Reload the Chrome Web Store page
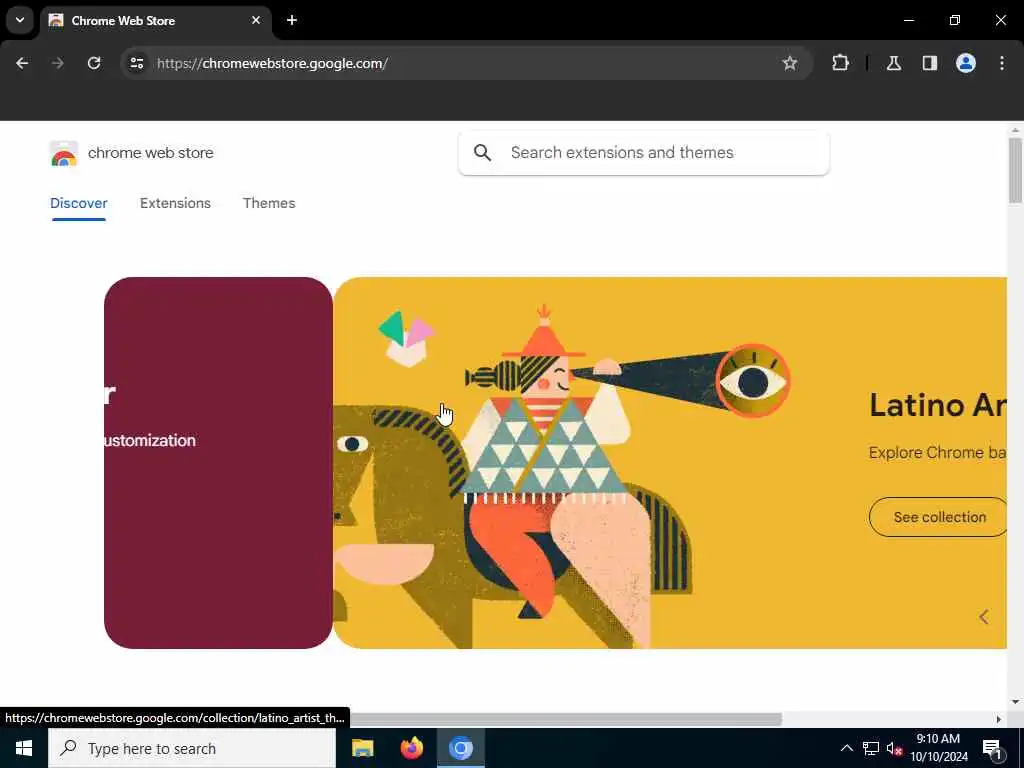The height and width of the screenshot is (768, 1024). (x=94, y=63)
